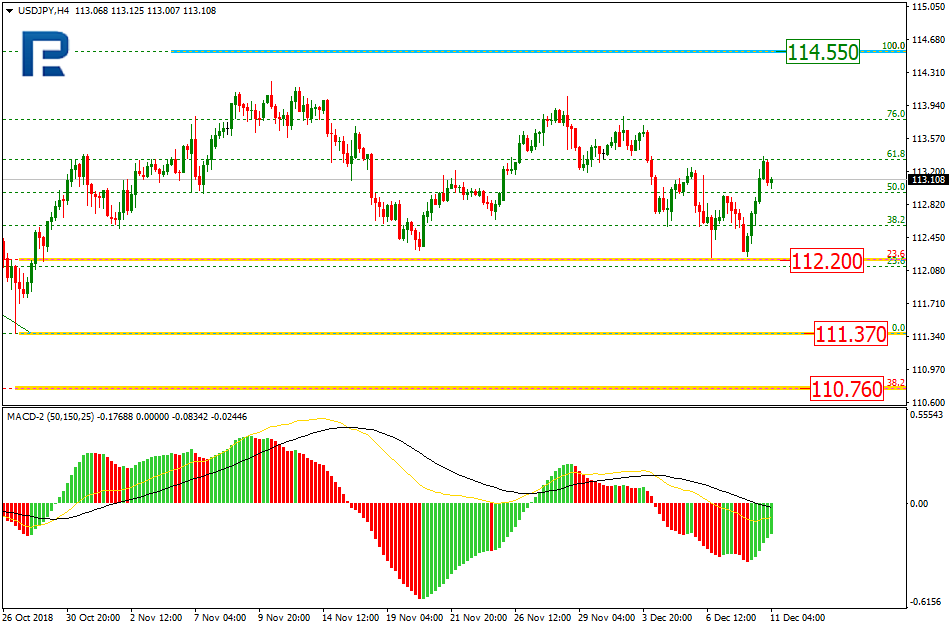The height and width of the screenshot is (629, 949).
Task: Click the 11 Dec 04:00 time label
Action: click(796, 618)
